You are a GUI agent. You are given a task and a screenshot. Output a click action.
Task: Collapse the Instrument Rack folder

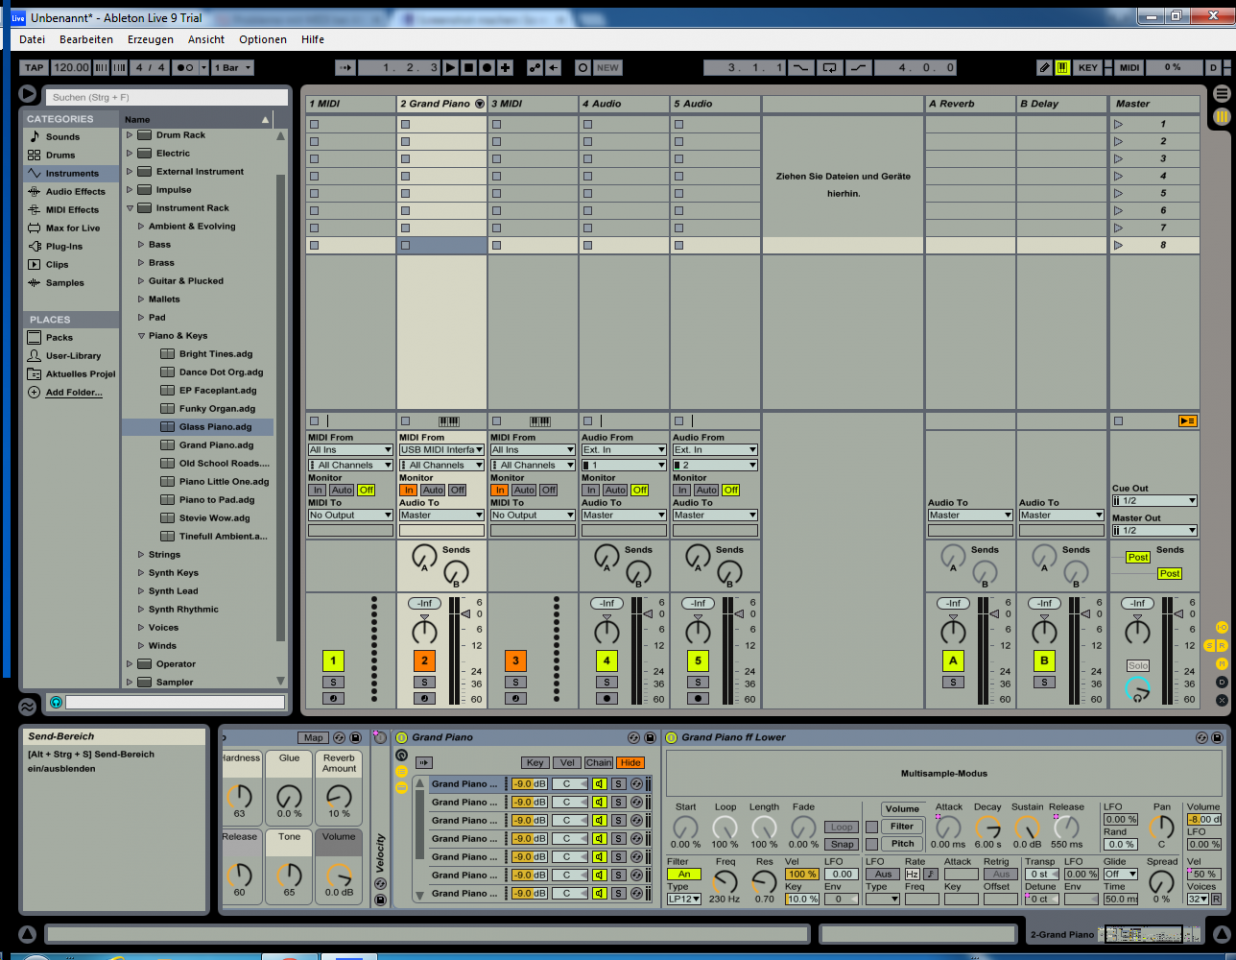pyautogui.click(x=129, y=208)
